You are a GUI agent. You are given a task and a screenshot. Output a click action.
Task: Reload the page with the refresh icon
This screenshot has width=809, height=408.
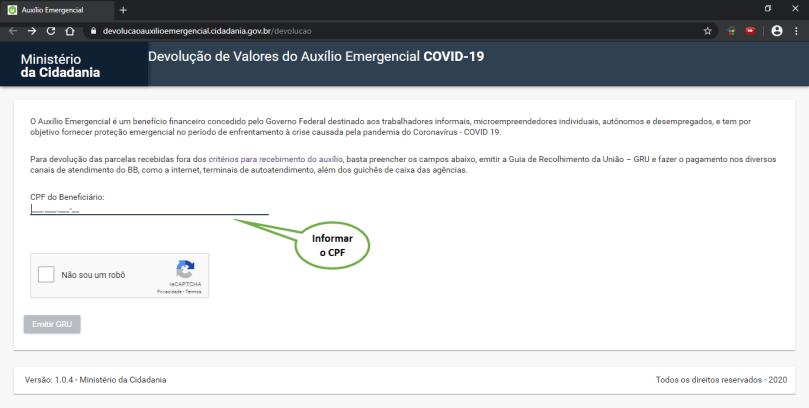[50, 31]
